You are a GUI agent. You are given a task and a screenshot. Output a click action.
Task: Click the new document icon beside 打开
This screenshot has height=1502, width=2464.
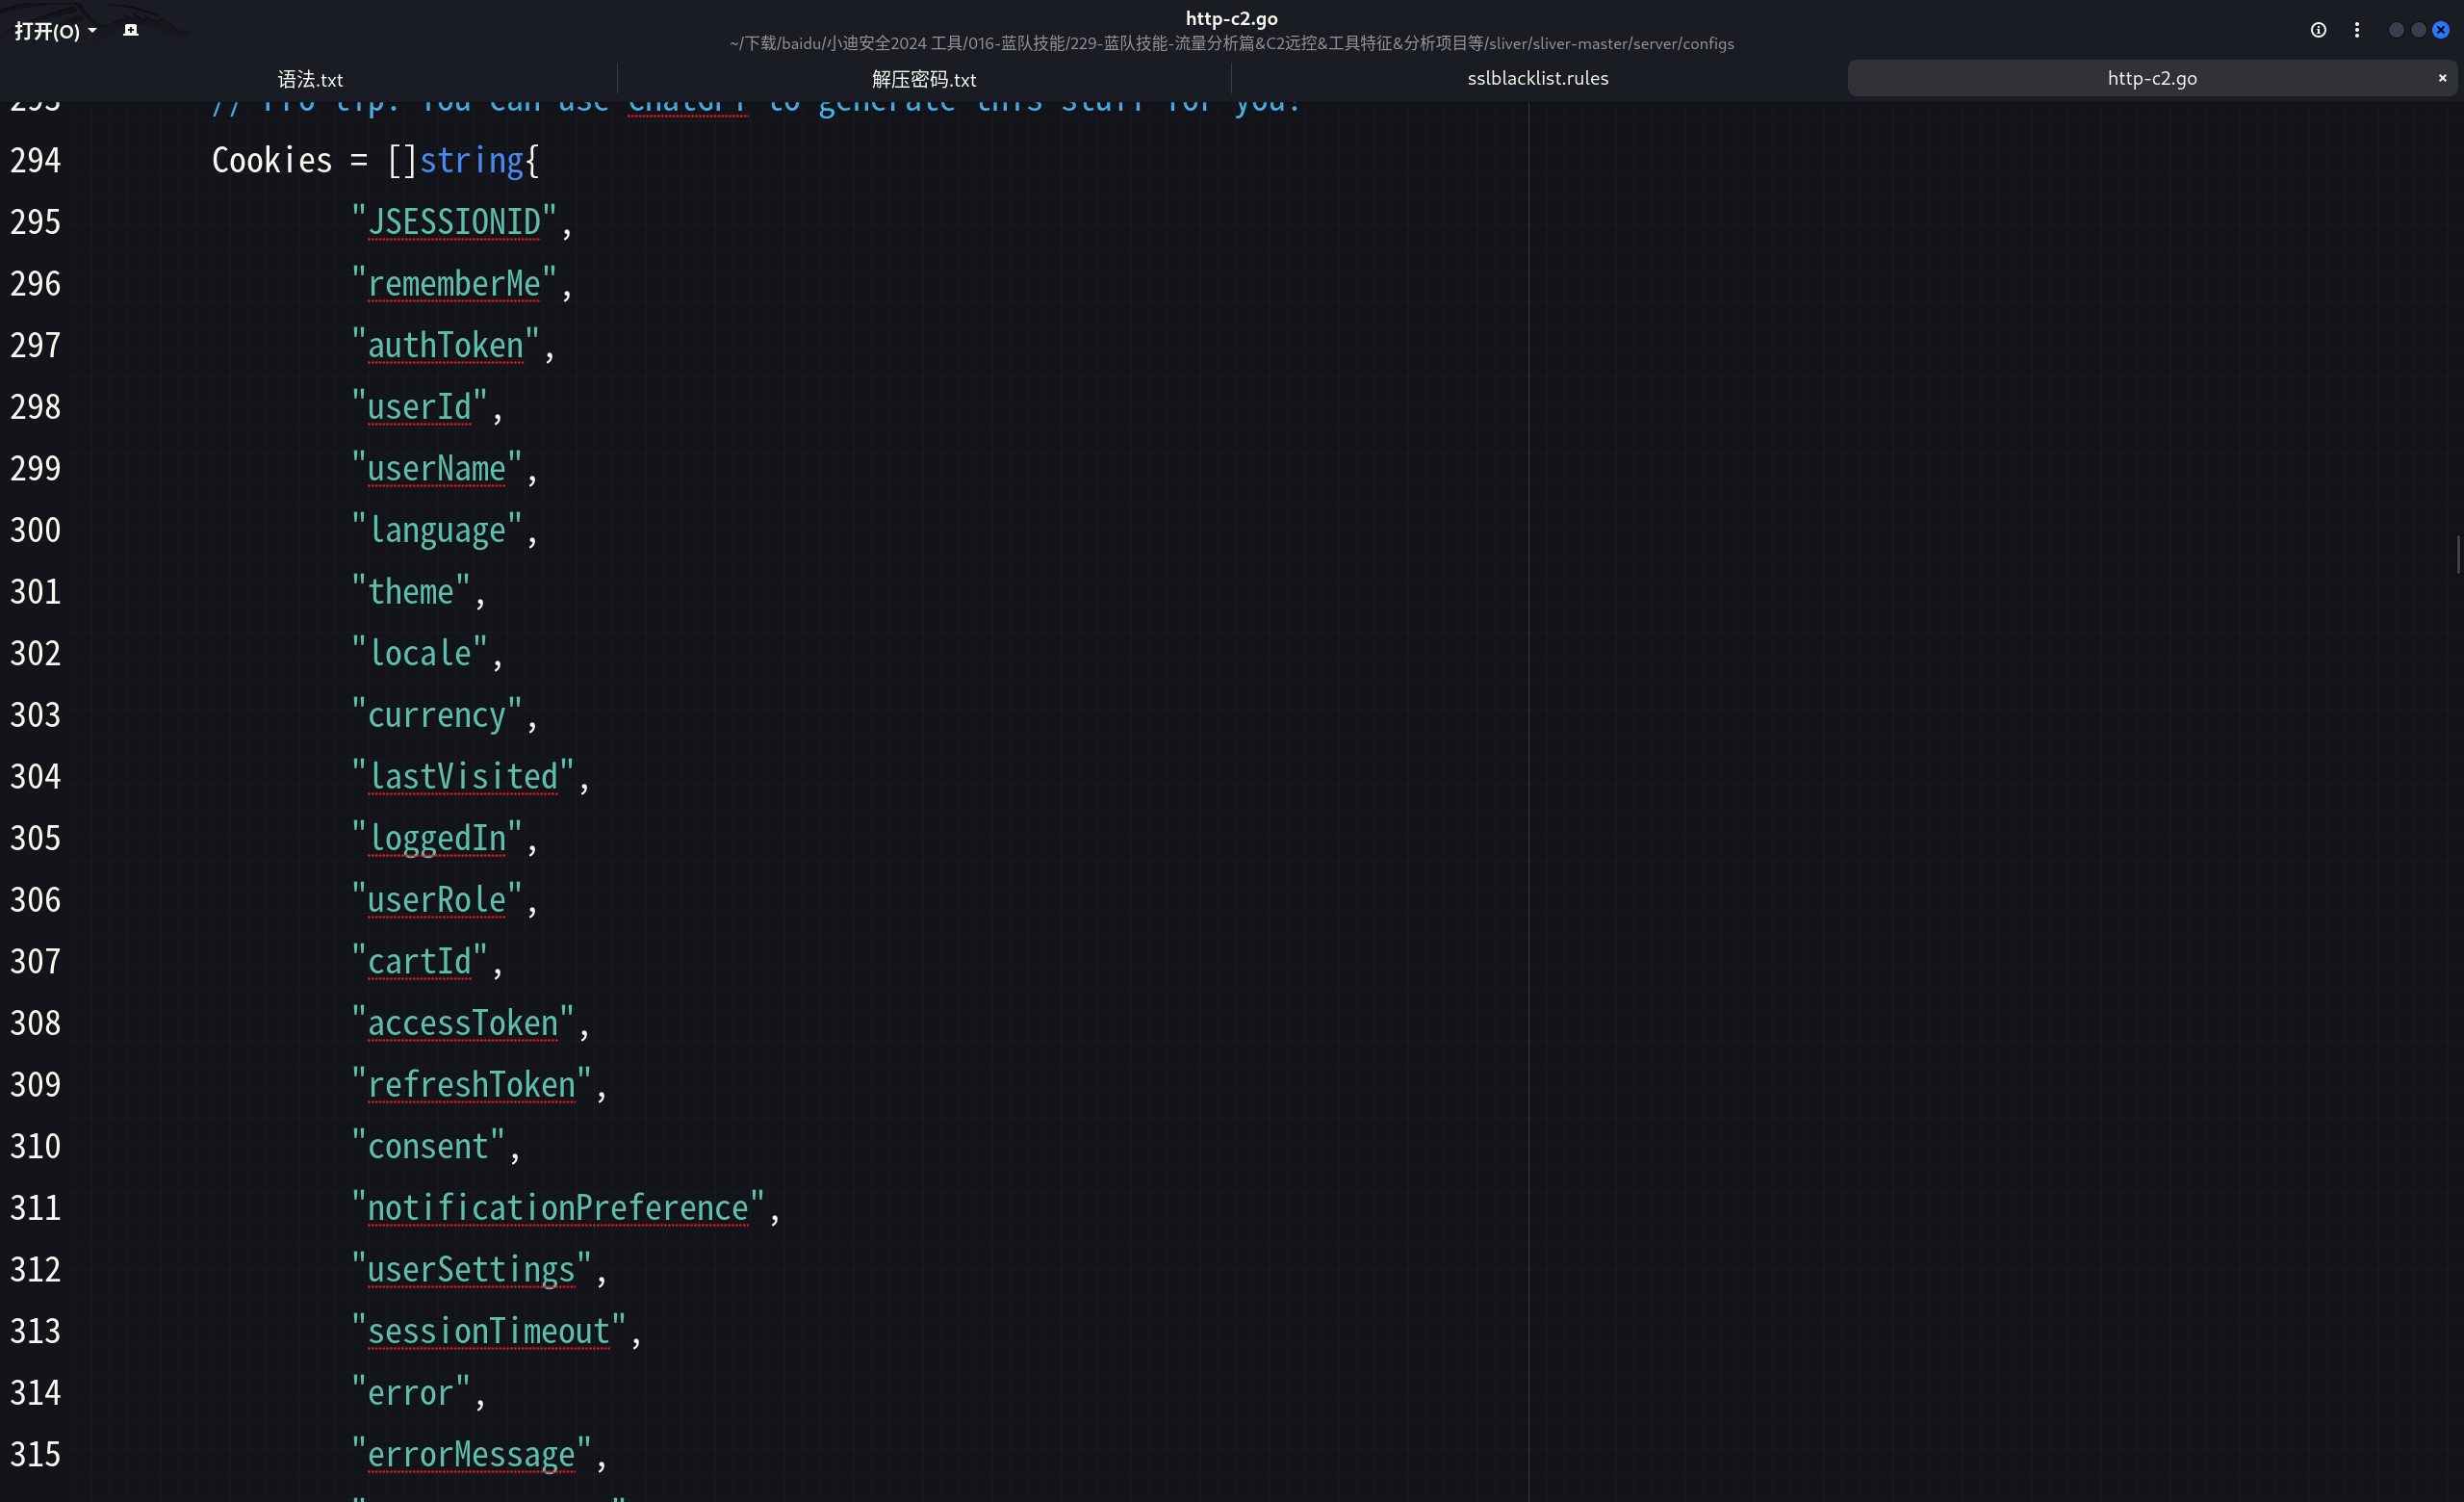[130, 30]
